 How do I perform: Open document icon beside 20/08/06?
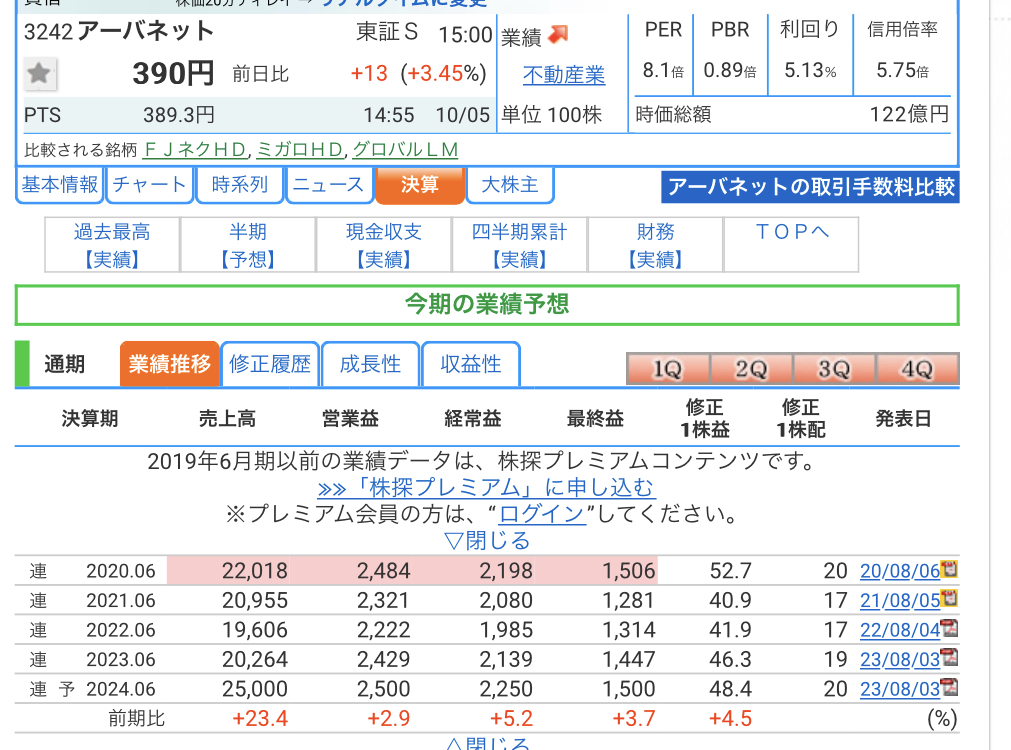point(949,569)
